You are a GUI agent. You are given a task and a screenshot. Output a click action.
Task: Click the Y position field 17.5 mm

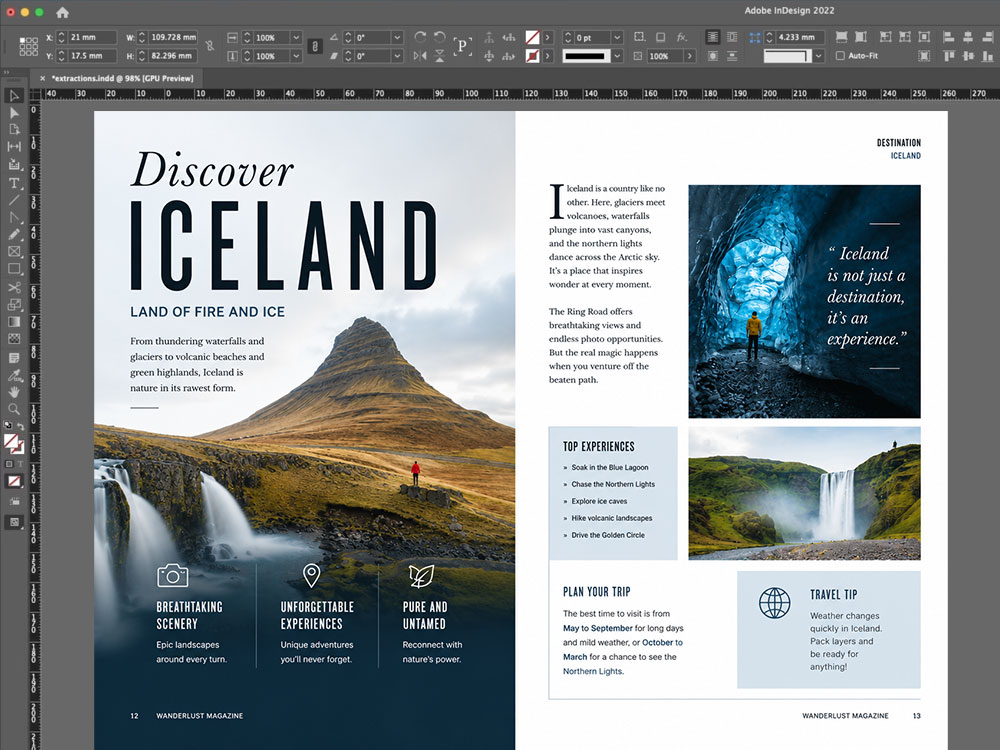click(92, 56)
